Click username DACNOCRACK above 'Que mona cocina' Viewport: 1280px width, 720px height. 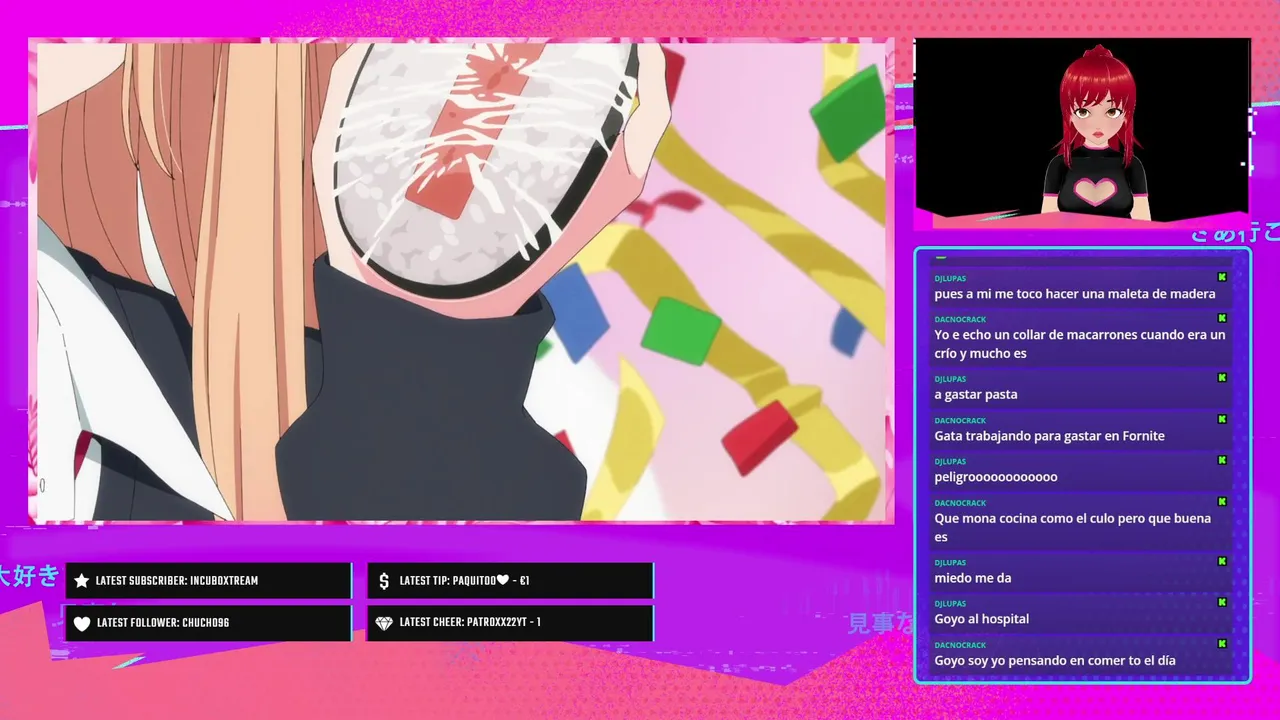[x=960, y=503]
